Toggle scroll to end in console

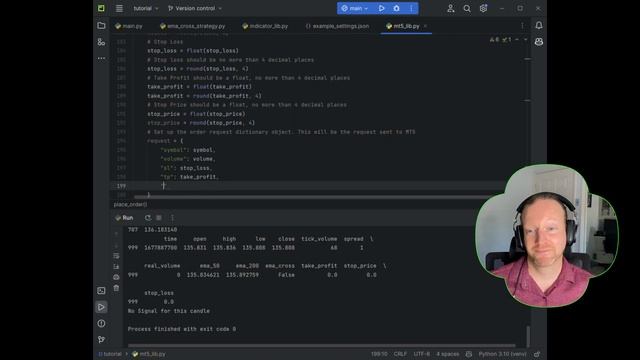pyautogui.click(x=116, y=267)
